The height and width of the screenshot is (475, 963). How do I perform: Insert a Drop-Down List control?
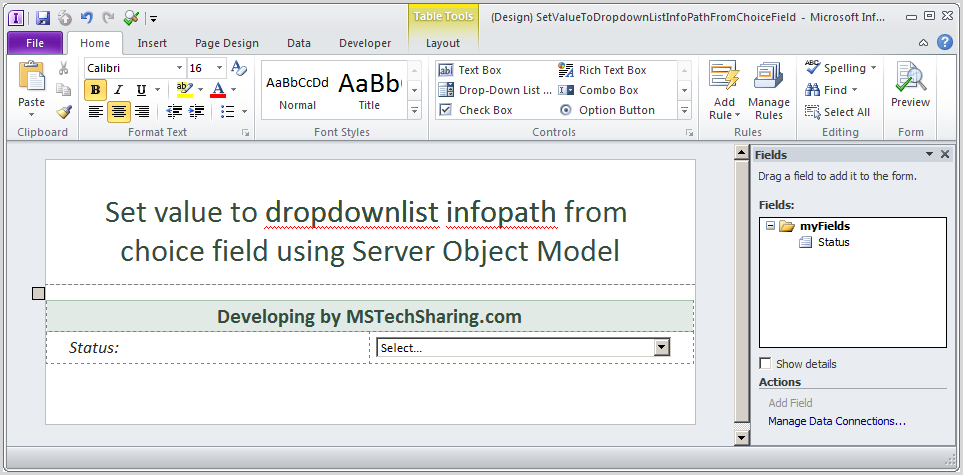(495, 90)
